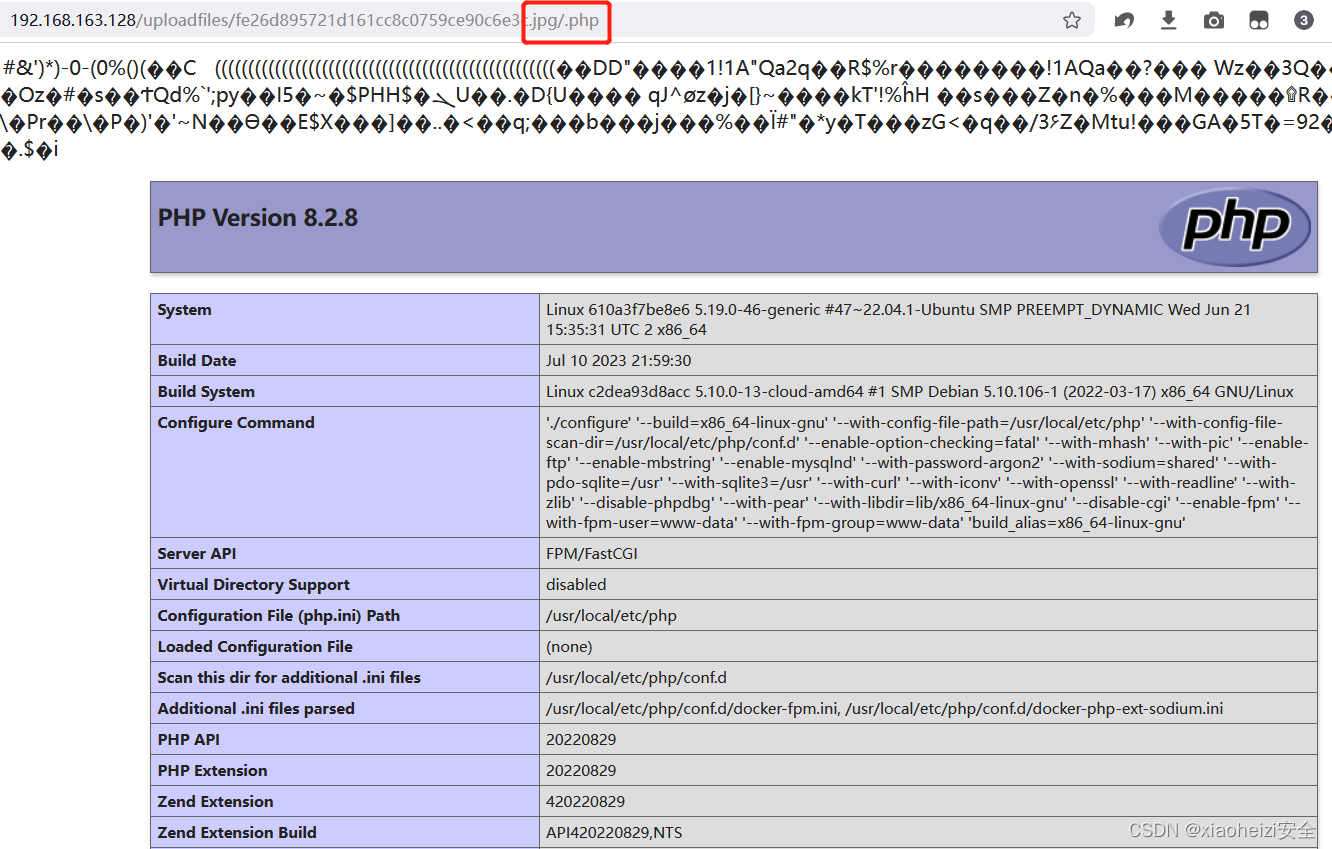Click the Configure Command cell
This screenshot has width=1332, height=849.
[236, 422]
